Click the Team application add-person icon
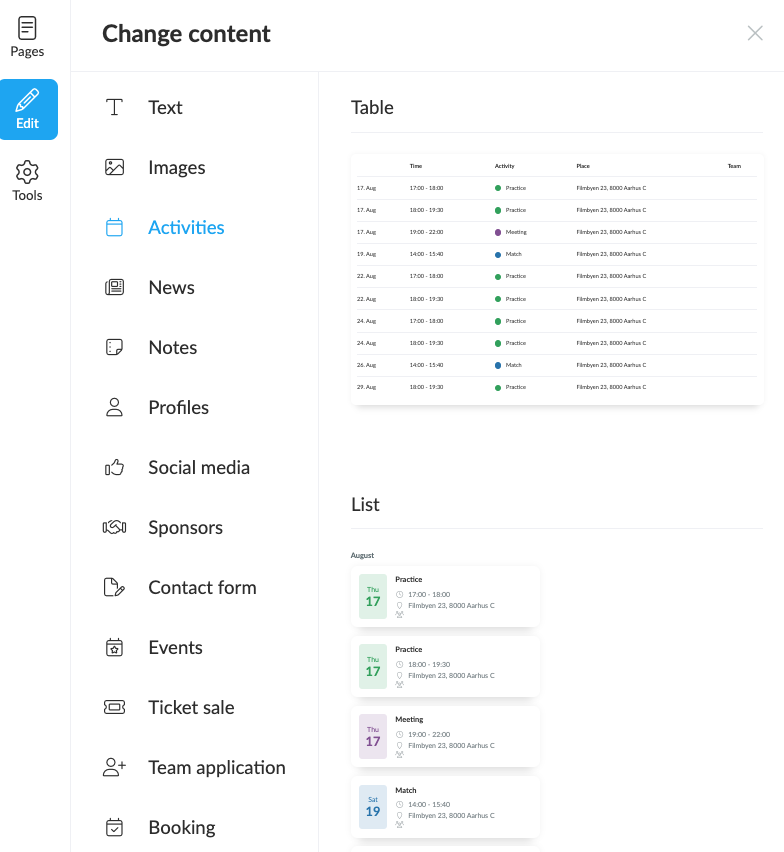784x852 pixels. click(114, 767)
